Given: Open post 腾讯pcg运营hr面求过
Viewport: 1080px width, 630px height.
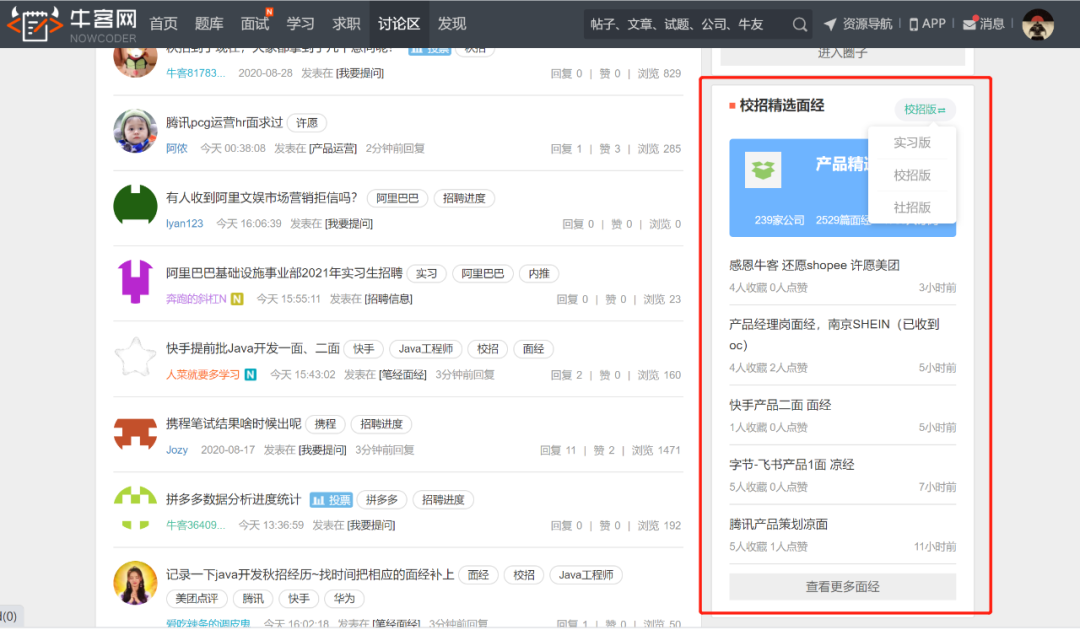Looking at the screenshot, I should (225, 123).
